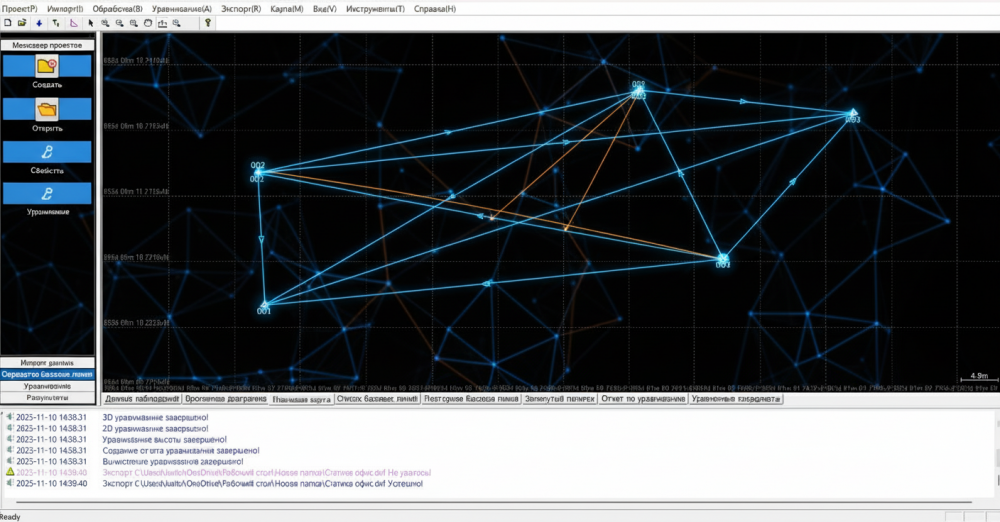
Task: Open the Уравнивание section at sidebar bottom
Action: pos(47,386)
